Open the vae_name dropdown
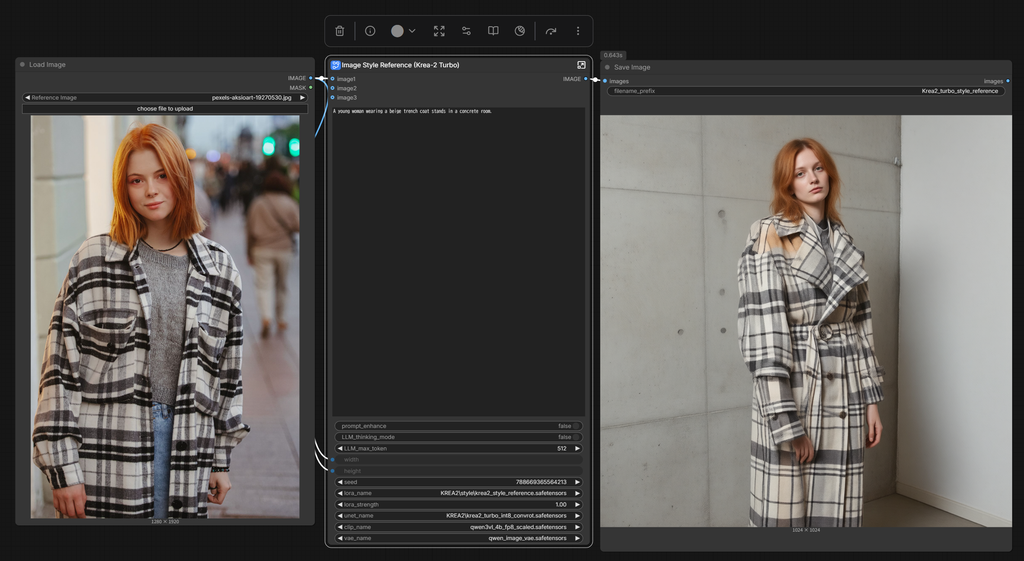The image size is (1024, 561). [458, 538]
